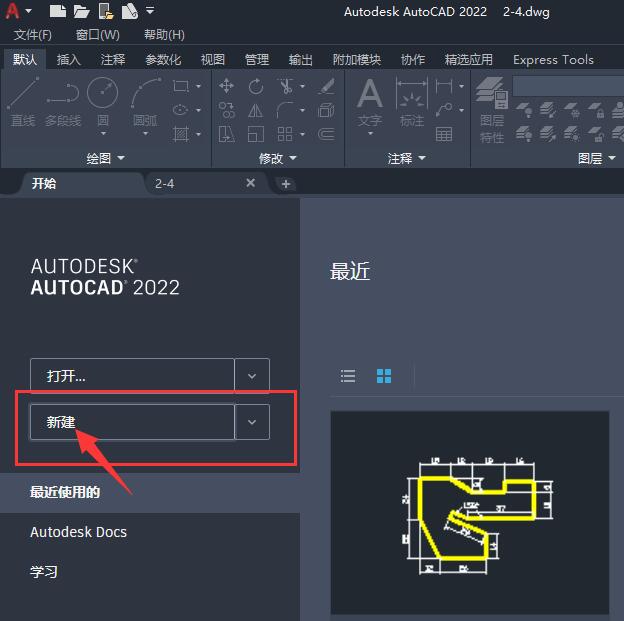Select the Mirror tool

coord(255,110)
